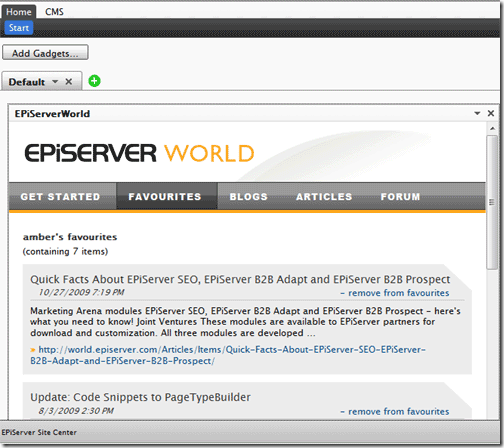Close the Default tab with its X icon
This screenshot has height=448, width=504.
tap(69, 82)
